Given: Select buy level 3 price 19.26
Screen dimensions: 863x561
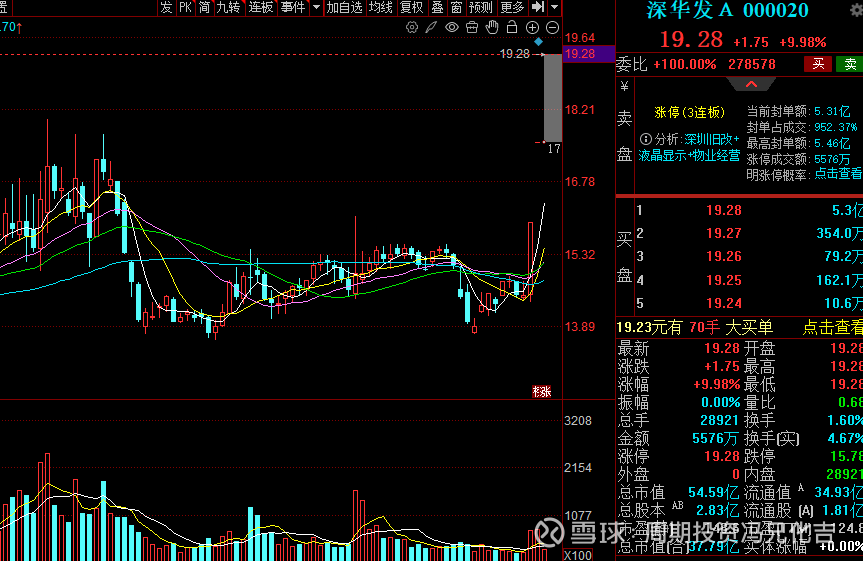Looking at the screenshot, I should click(x=724, y=257).
